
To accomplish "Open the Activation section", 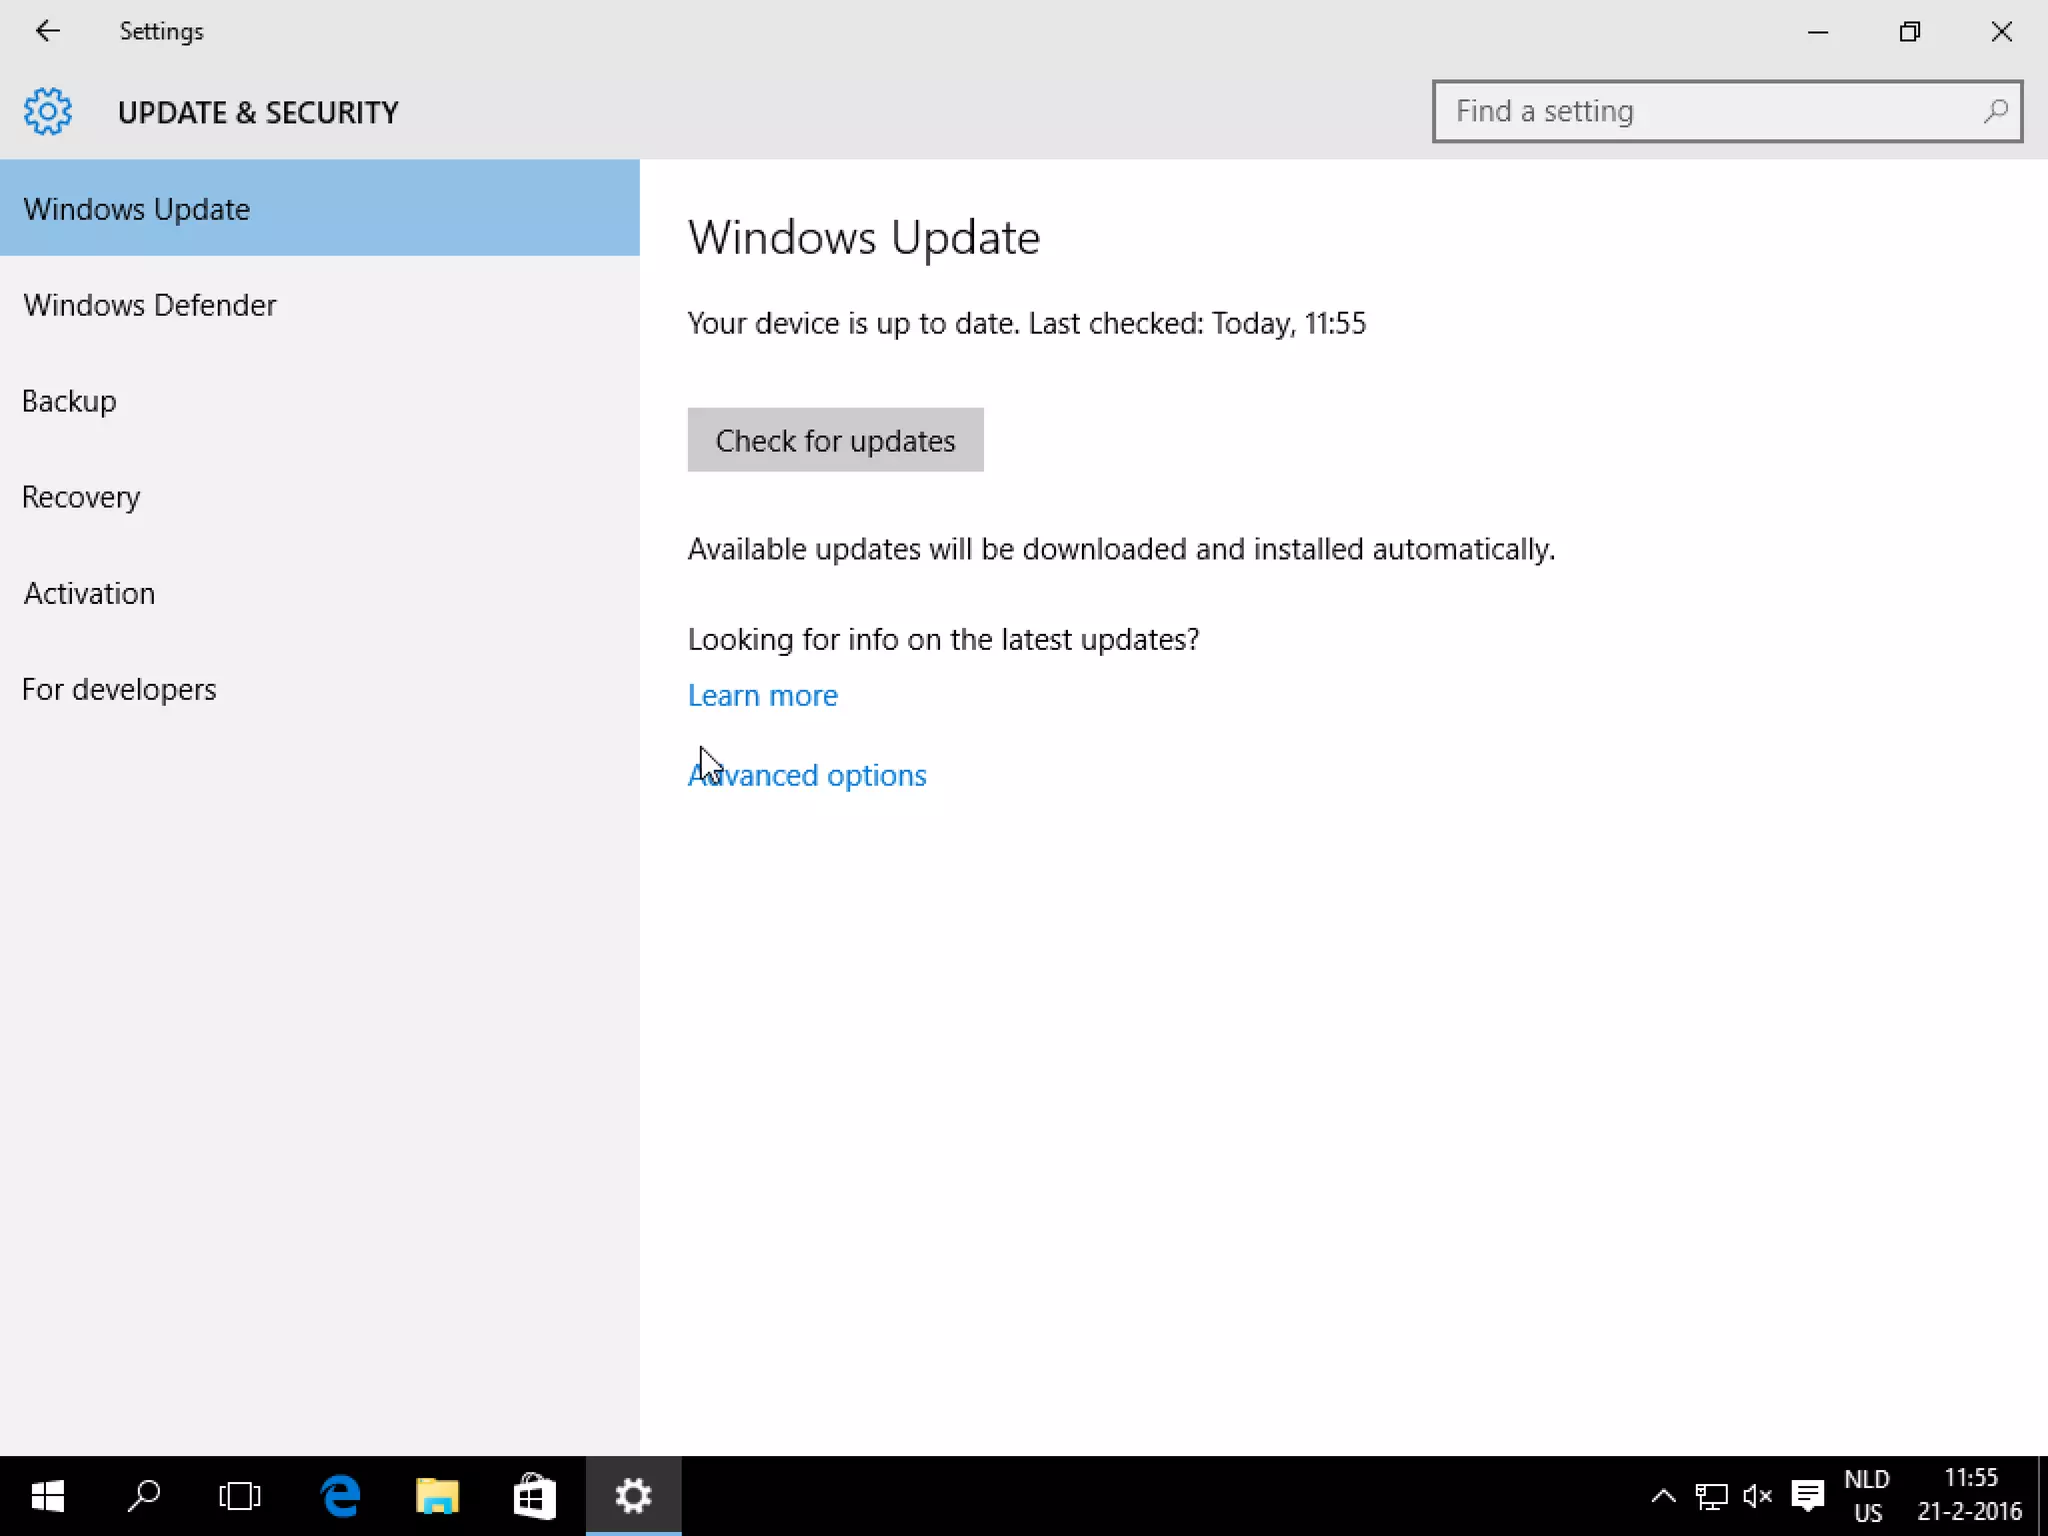I will pos(320,592).
